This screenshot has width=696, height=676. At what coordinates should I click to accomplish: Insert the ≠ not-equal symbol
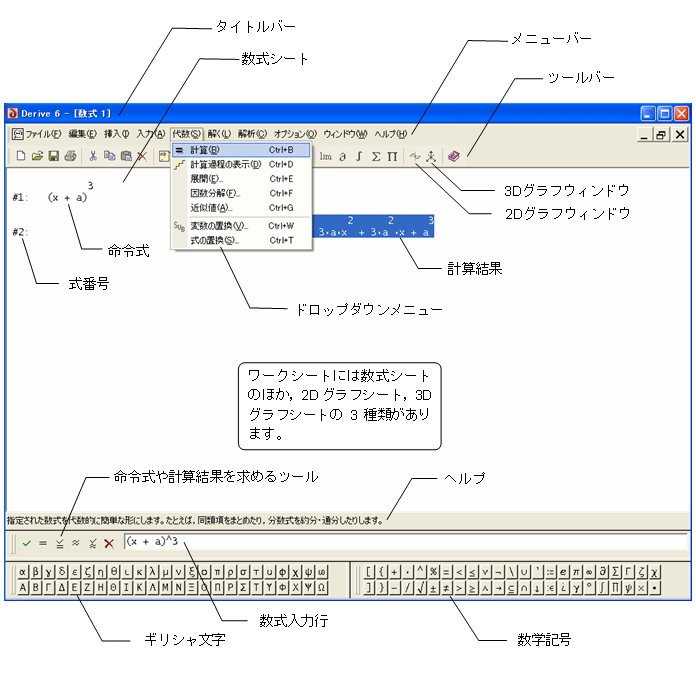[x=446, y=588]
